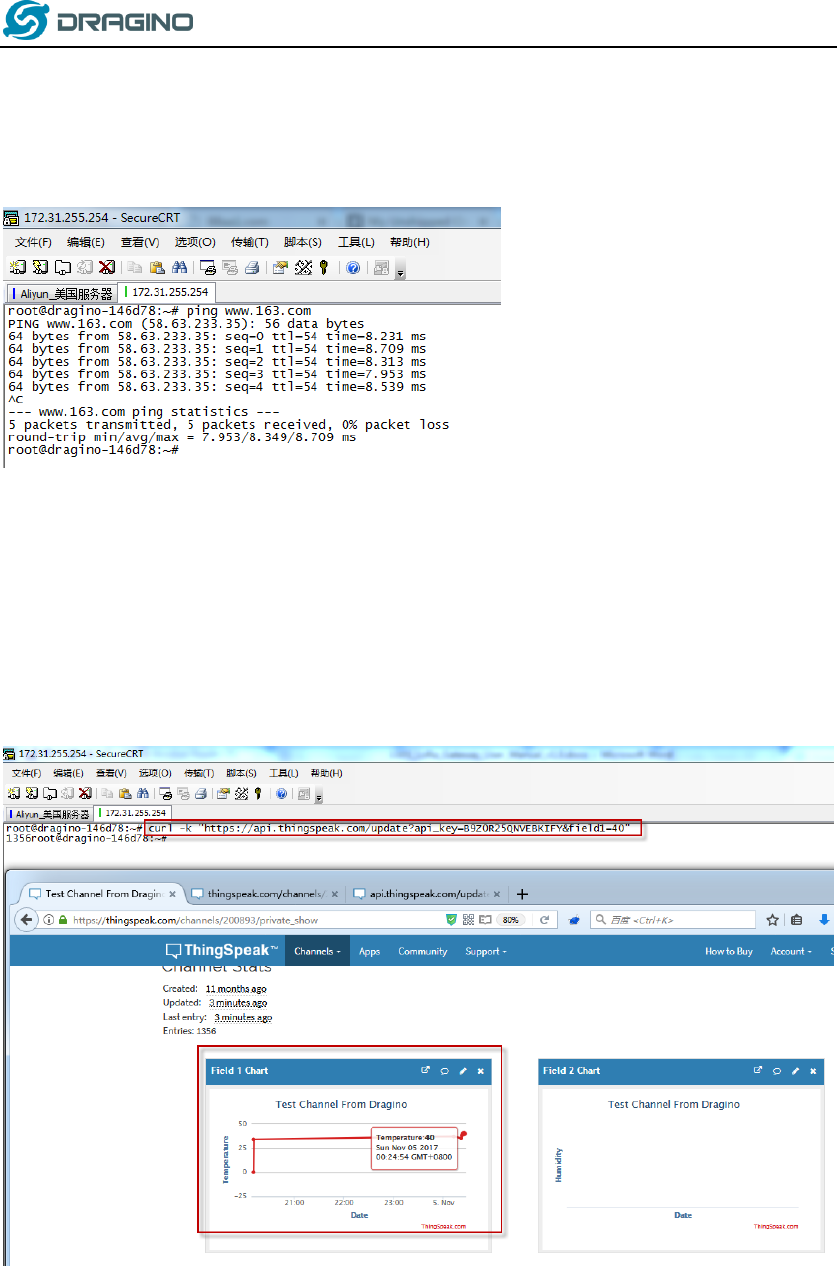Click QR code icon in browser address bar
The image size is (837, 1266).
coord(467,919)
